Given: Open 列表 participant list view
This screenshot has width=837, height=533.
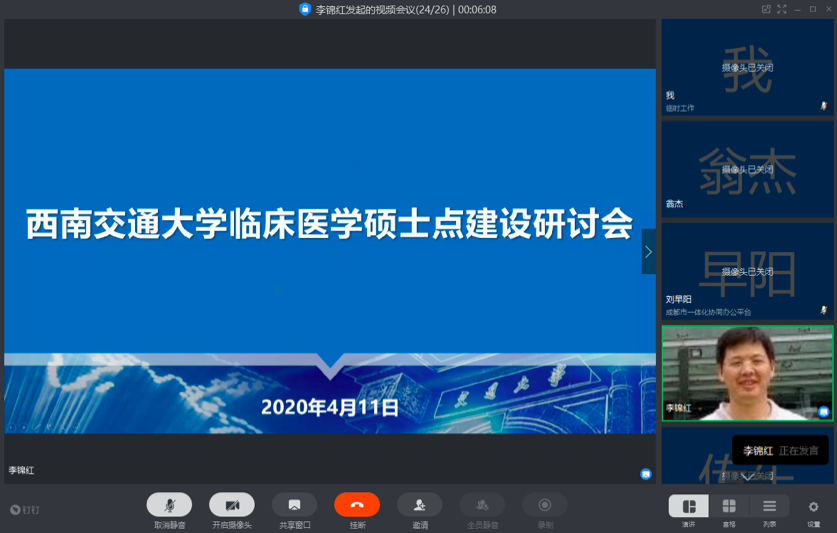Looking at the screenshot, I should pyautogui.click(x=769, y=507).
